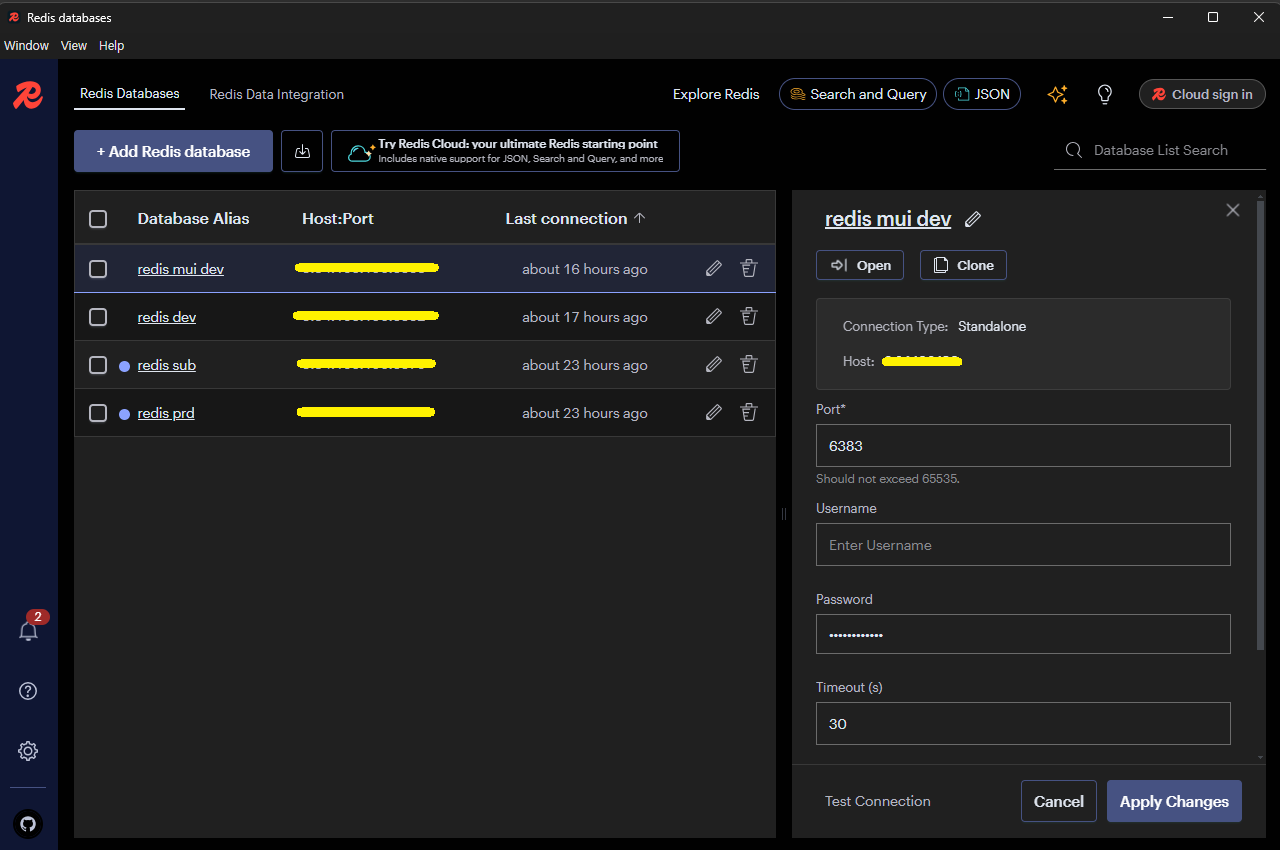Open the settings gear icon
The height and width of the screenshot is (850, 1280).
point(28,751)
